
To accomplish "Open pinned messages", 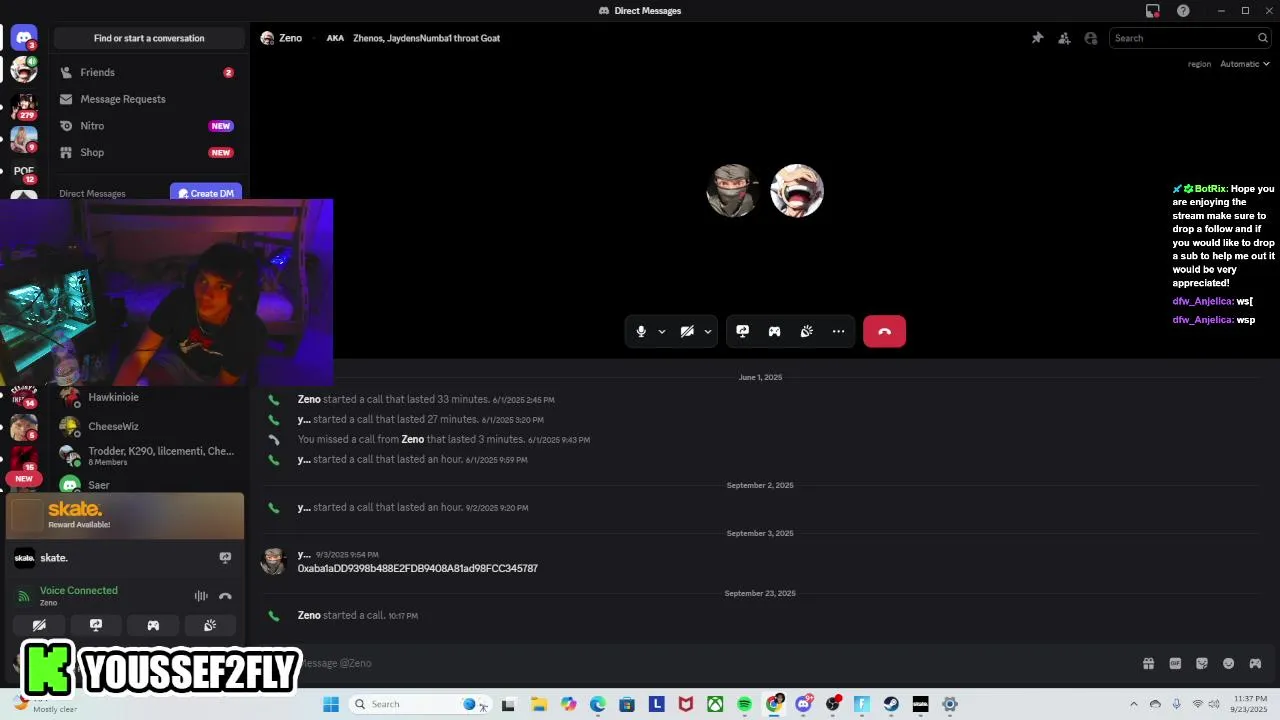I will point(1037,38).
